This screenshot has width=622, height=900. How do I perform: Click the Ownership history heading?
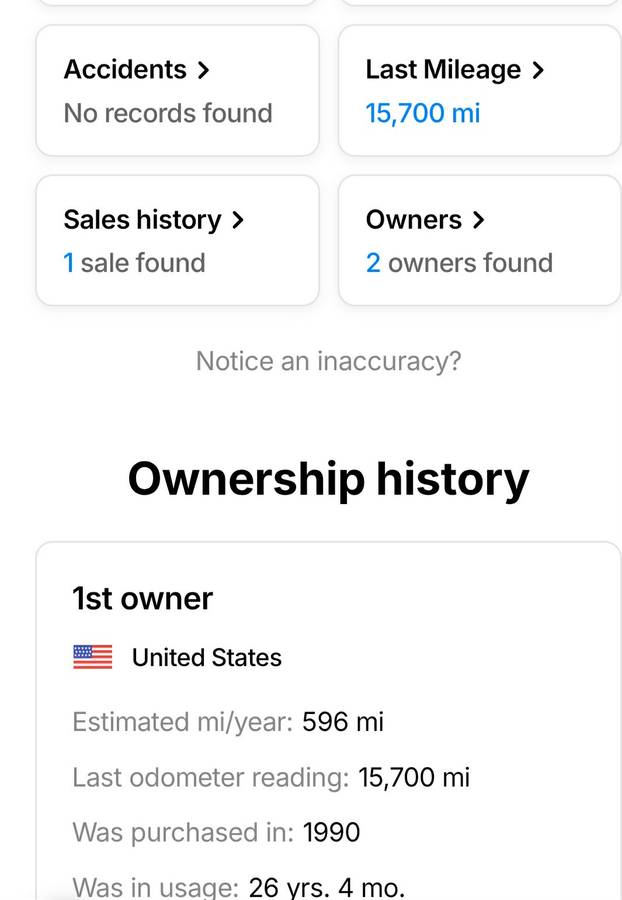click(328, 479)
